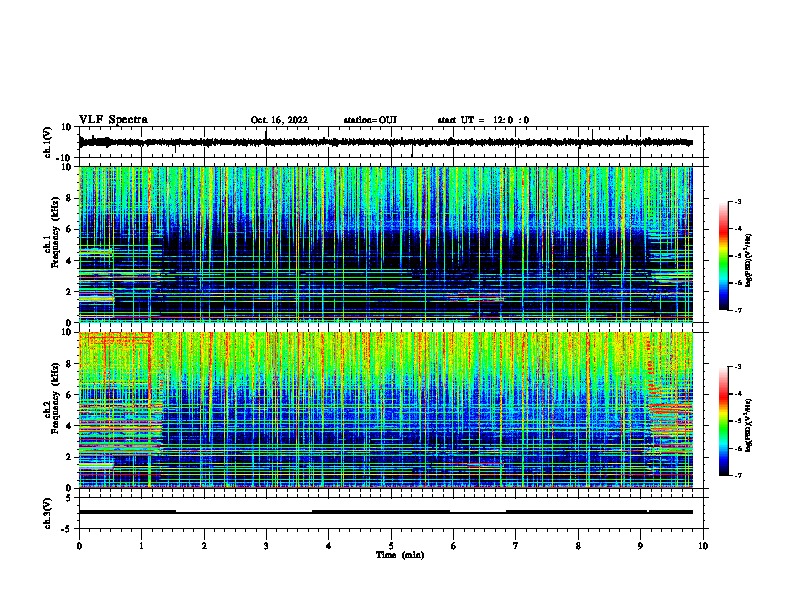Screen dimensions: 792x612
Task: Click the date text "Oct. 16, 2022"
Action: click(279, 120)
